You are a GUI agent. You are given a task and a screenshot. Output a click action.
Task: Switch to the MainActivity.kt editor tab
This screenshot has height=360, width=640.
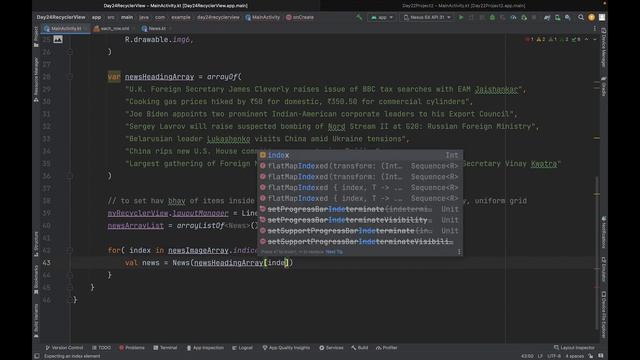pyautogui.click(x=65, y=29)
